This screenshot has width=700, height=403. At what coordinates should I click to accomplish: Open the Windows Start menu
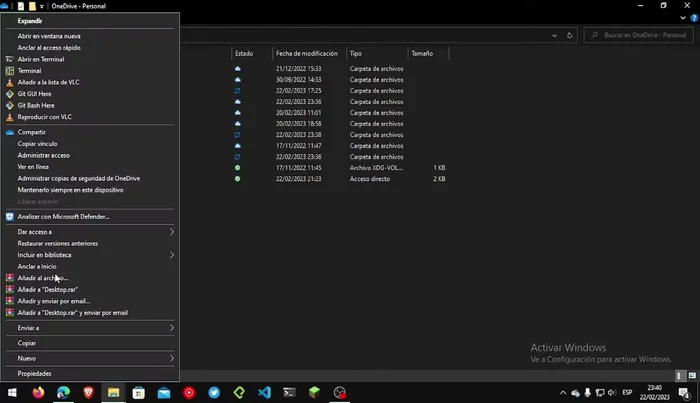[12, 392]
